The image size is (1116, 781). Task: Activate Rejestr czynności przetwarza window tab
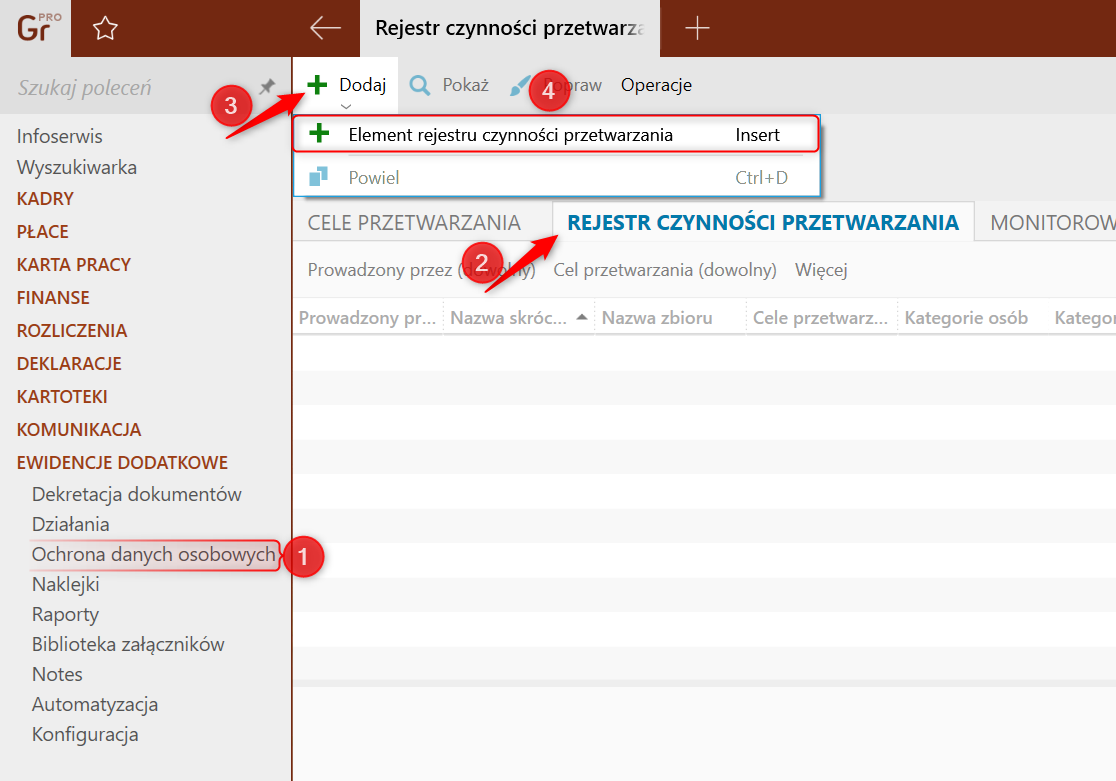click(x=510, y=28)
